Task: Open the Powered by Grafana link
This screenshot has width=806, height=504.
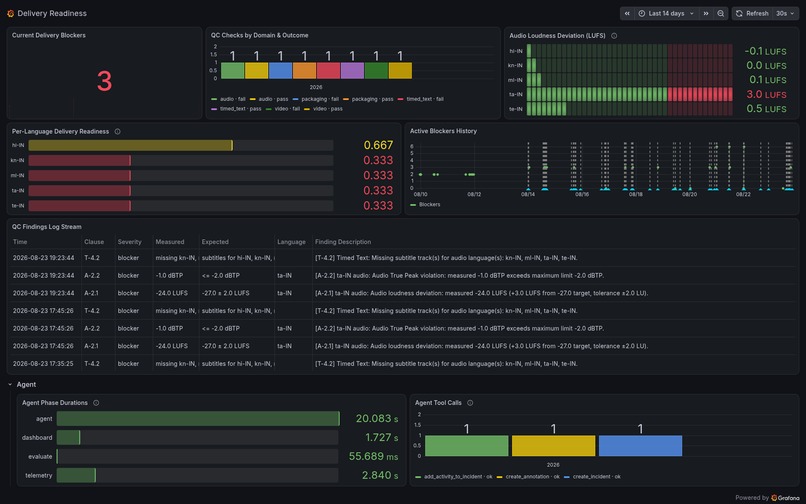Action: [x=767, y=497]
